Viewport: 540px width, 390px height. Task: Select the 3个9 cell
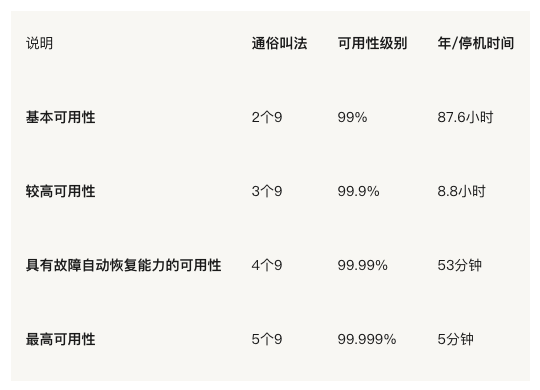(x=267, y=191)
